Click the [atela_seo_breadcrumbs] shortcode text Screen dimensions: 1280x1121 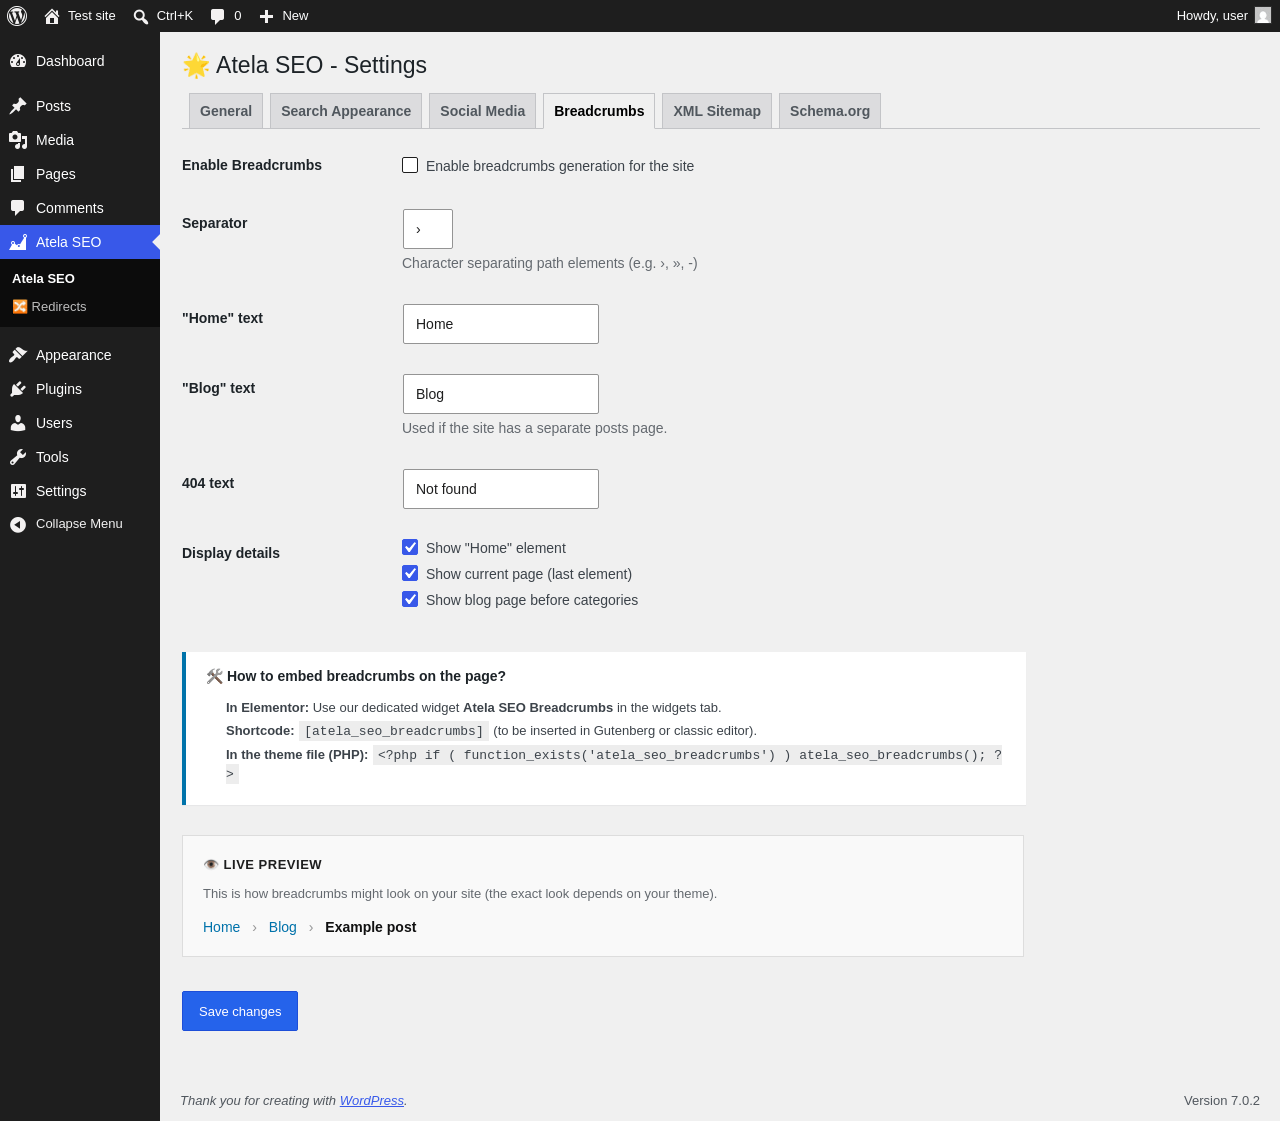394,731
